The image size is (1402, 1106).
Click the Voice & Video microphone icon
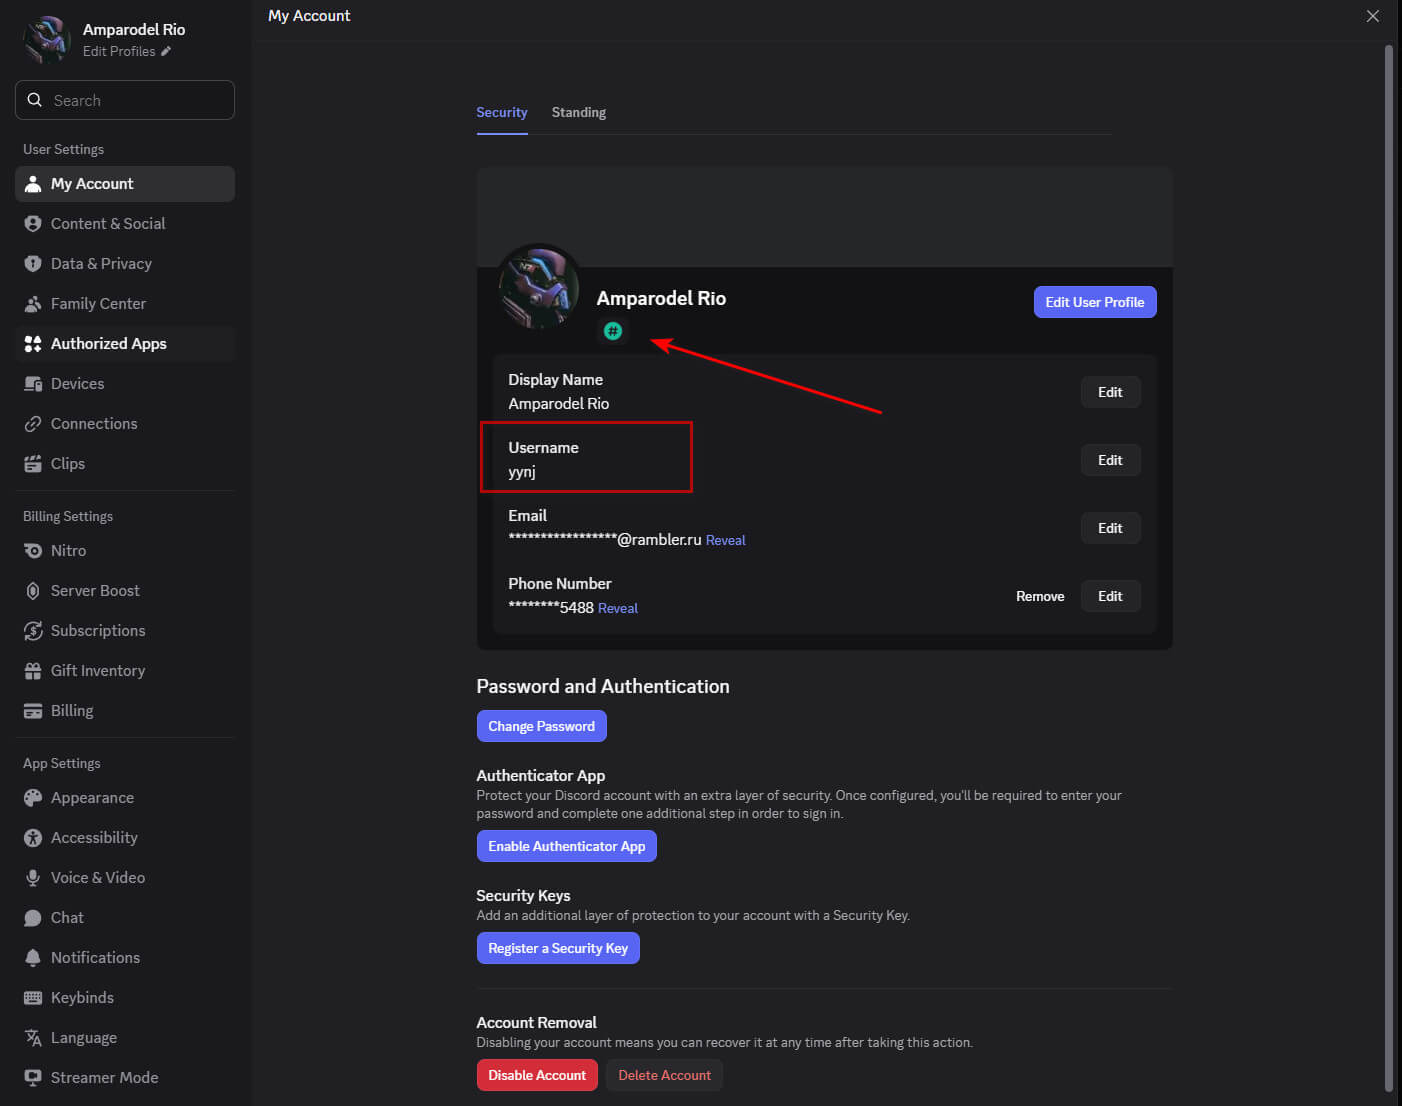[x=33, y=878]
